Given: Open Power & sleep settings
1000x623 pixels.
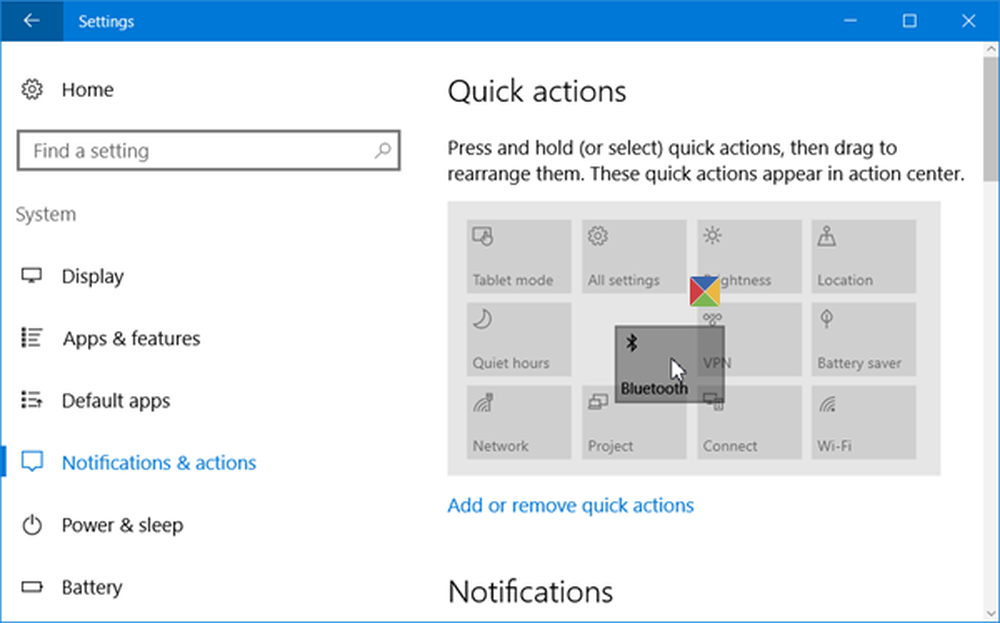Looking at the screenshot, I should coord(122,525).
